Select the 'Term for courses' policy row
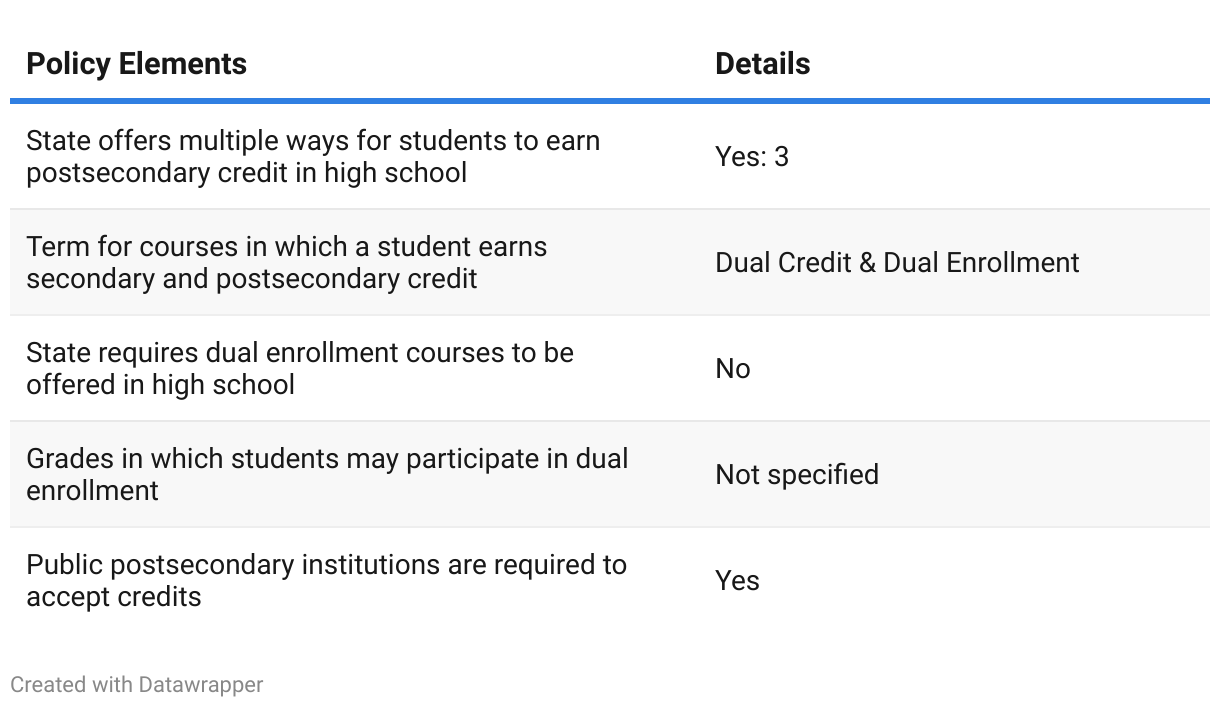Image resolution: width=1220 pixels, height=708 pixels. point(610,263)
